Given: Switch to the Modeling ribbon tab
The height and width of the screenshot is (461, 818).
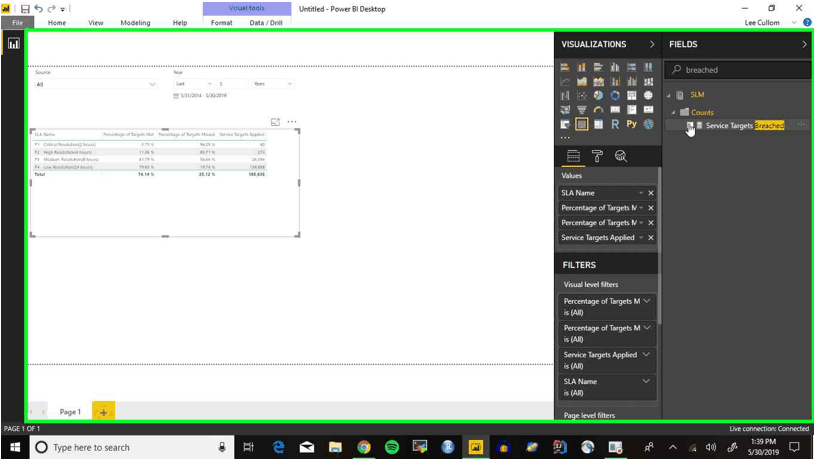Looking at the screenshot, I should [x=135, y=22].
